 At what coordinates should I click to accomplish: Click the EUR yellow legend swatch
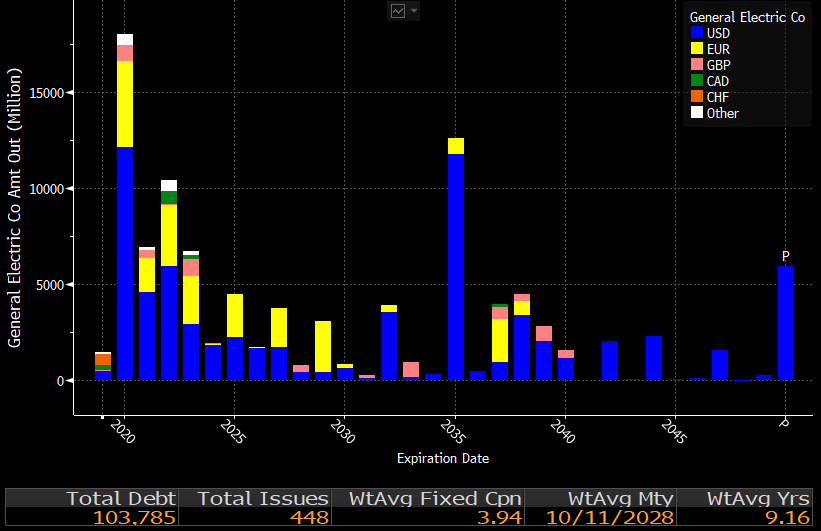(696, 49)
